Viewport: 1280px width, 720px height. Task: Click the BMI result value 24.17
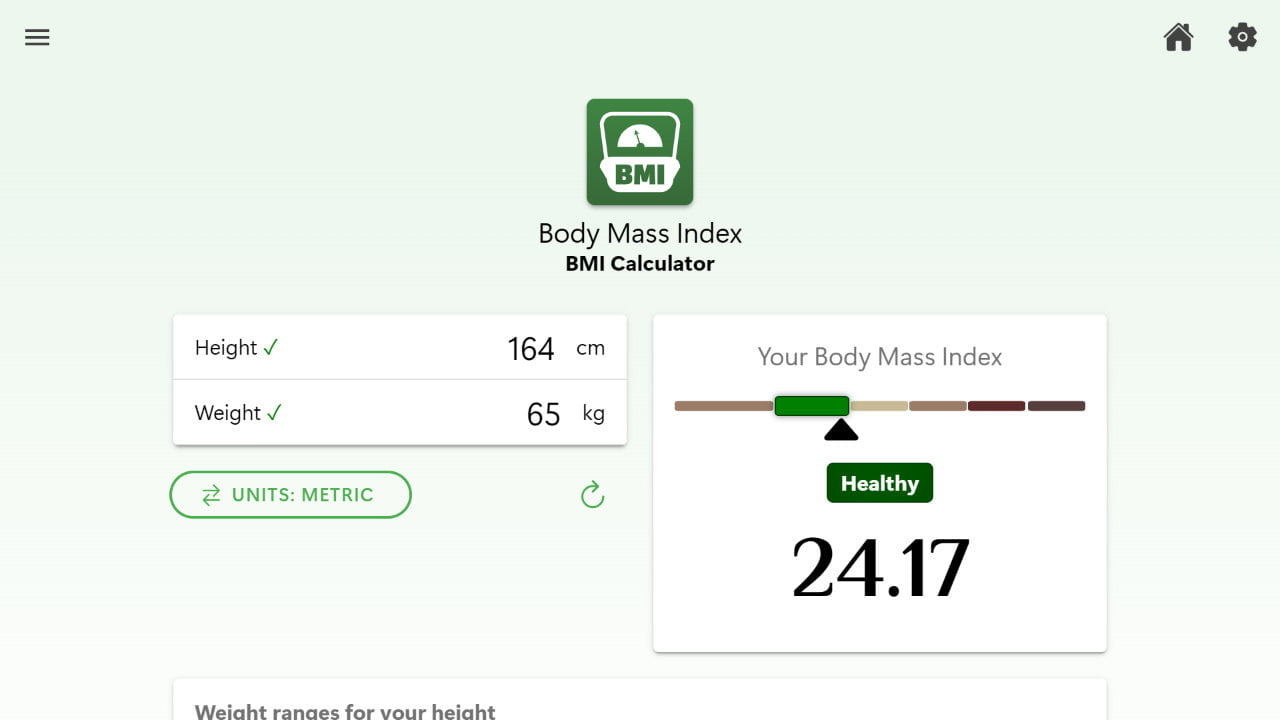click(879, 566)
